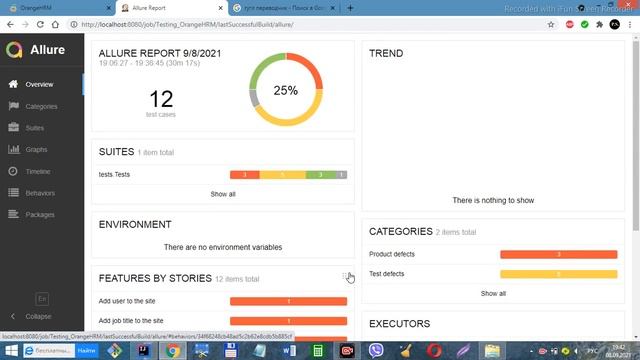The height and width of the screenshot is (360, 640).
Task: Open Timeline via its clock icon
Action: [x=13, y=171]
